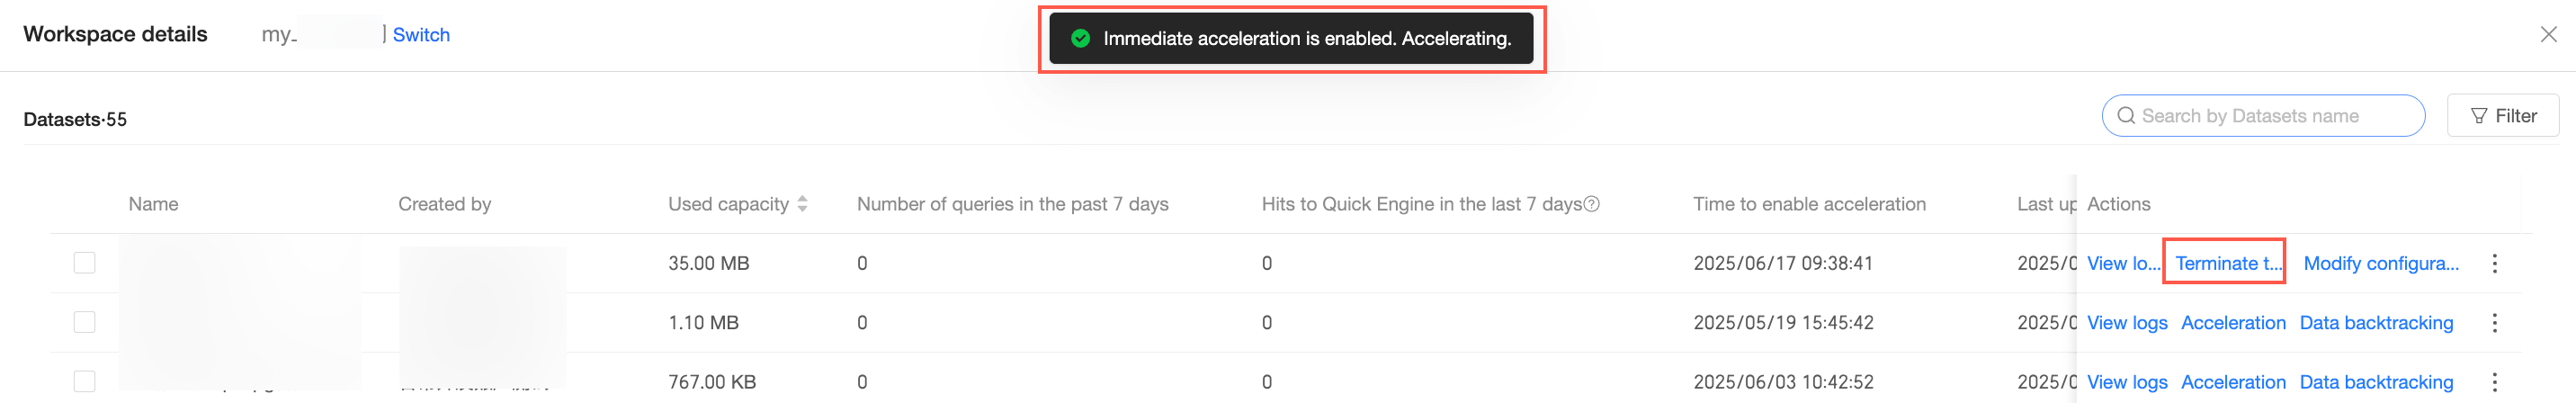This screenshot has height=403, width=2576.
Task: Open more actions for the 35.00 MB dataset
Action: [x=2494, y=263]
